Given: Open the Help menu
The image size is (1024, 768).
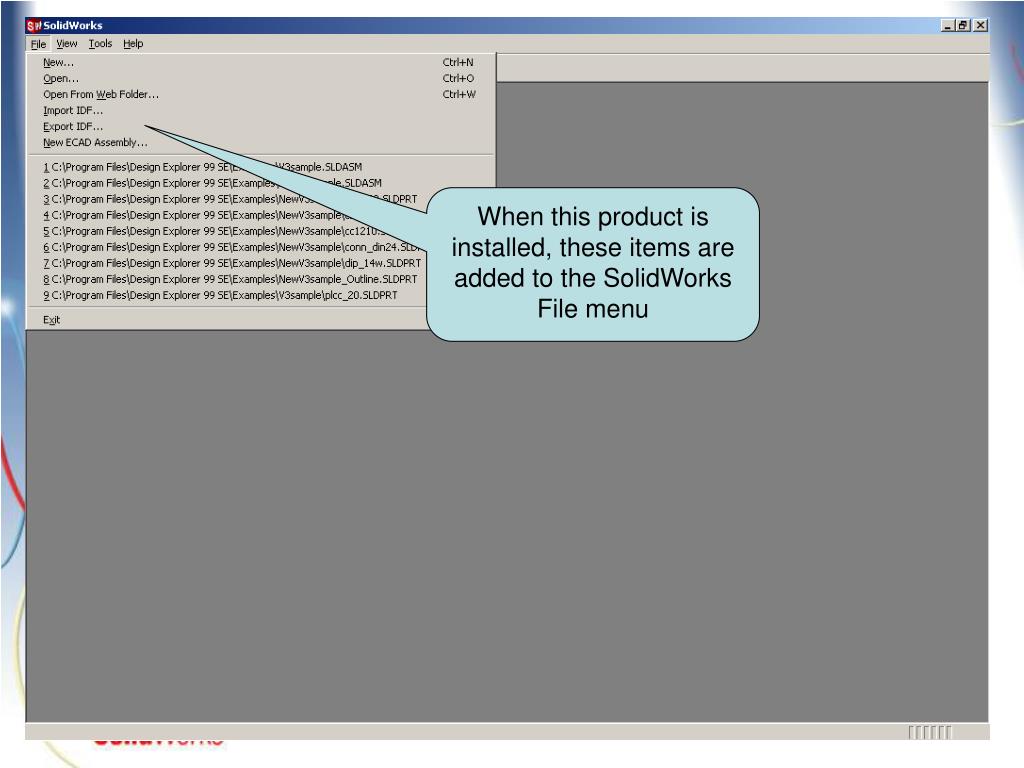Looking at the screenshot, I should point(133,44).
